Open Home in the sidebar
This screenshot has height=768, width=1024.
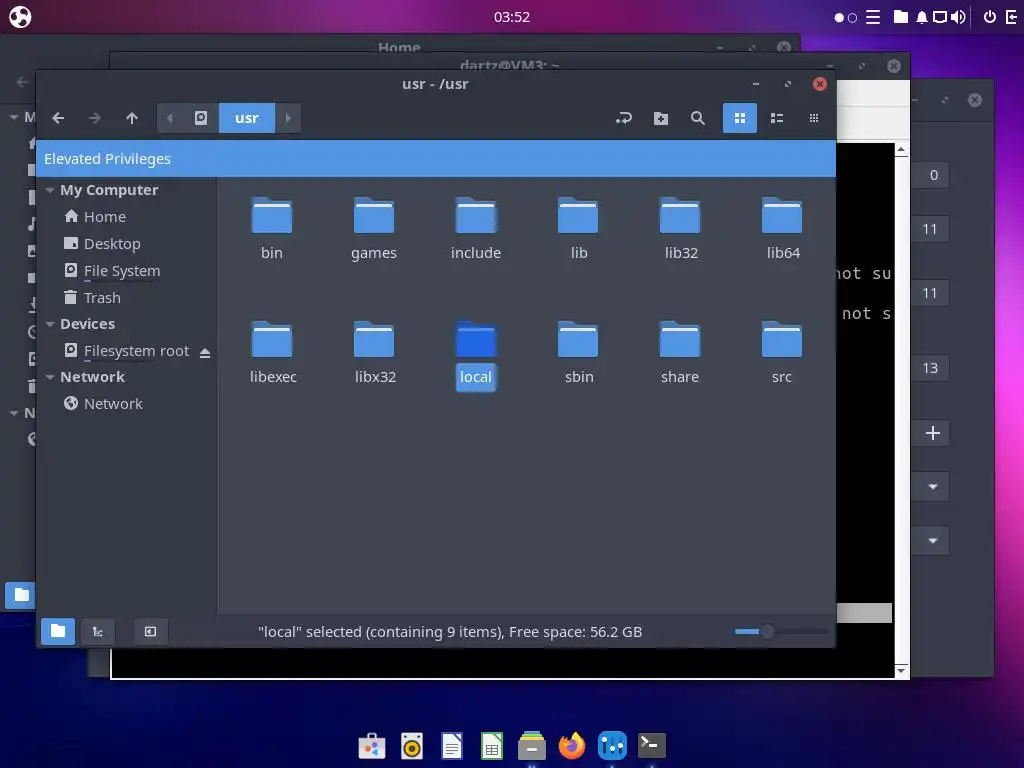point(105,217)
